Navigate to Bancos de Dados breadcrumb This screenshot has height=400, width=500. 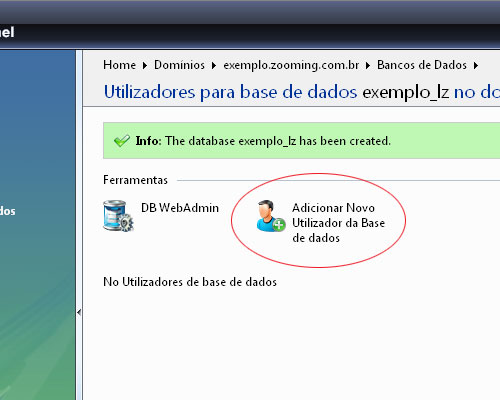tap(422, 65)
